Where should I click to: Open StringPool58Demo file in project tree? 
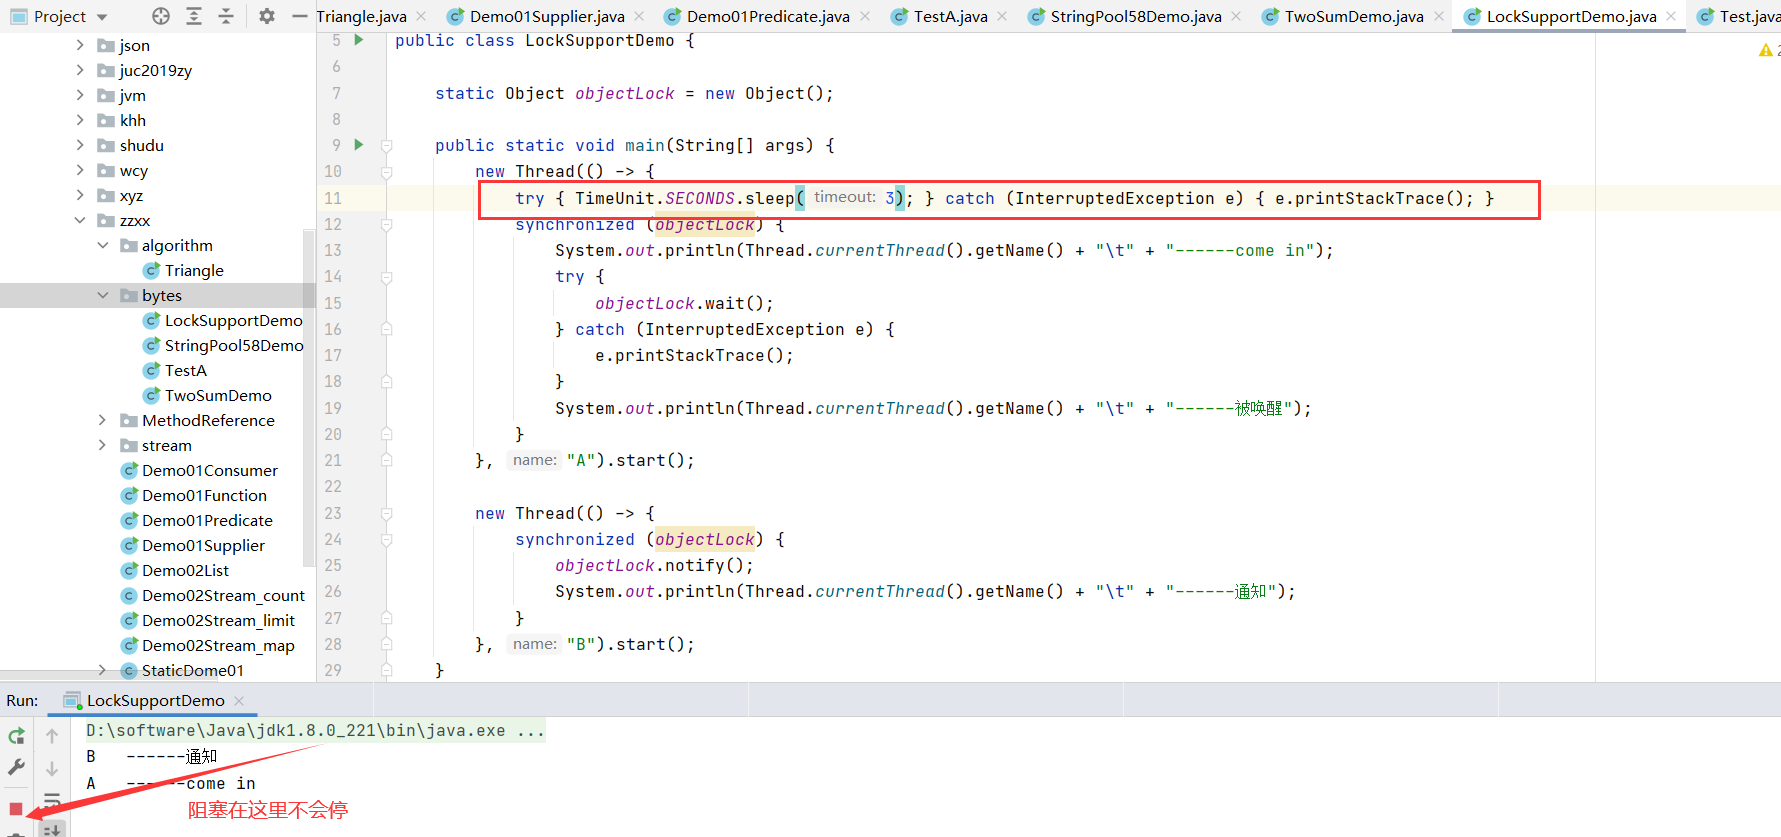pos(233,345)
